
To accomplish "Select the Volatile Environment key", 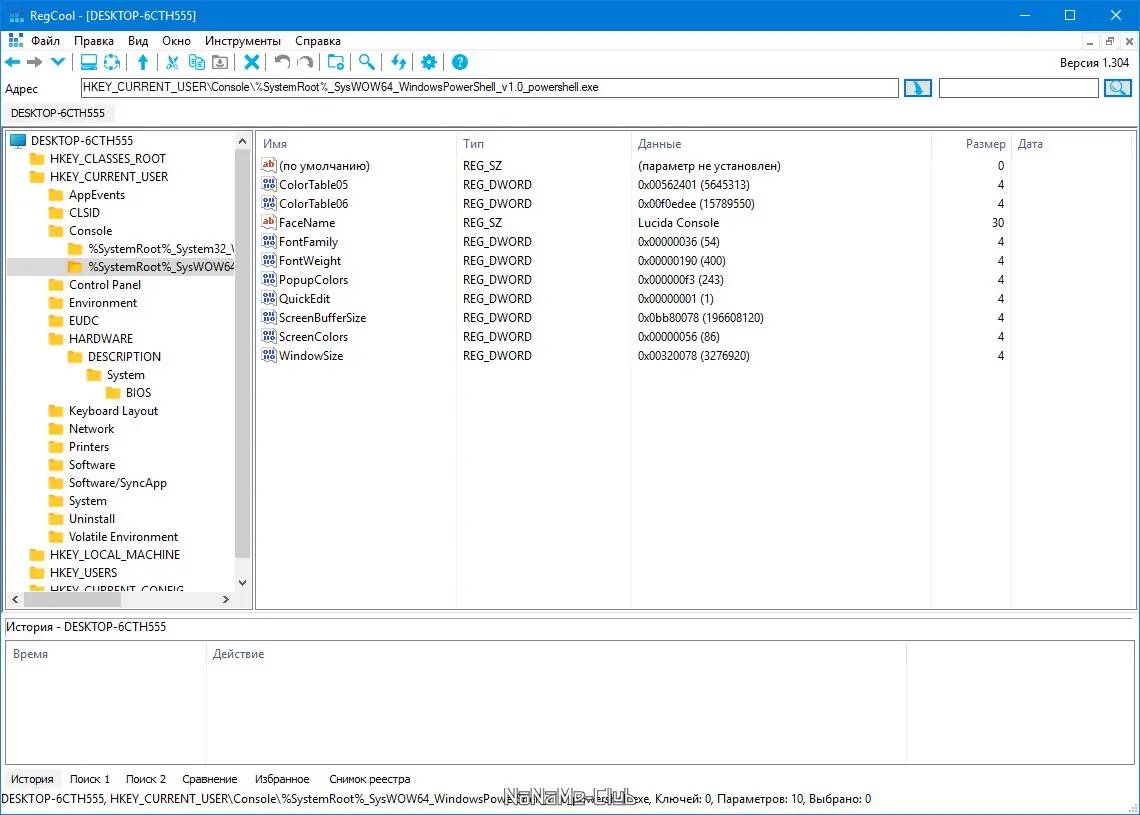I will point(123,537).
